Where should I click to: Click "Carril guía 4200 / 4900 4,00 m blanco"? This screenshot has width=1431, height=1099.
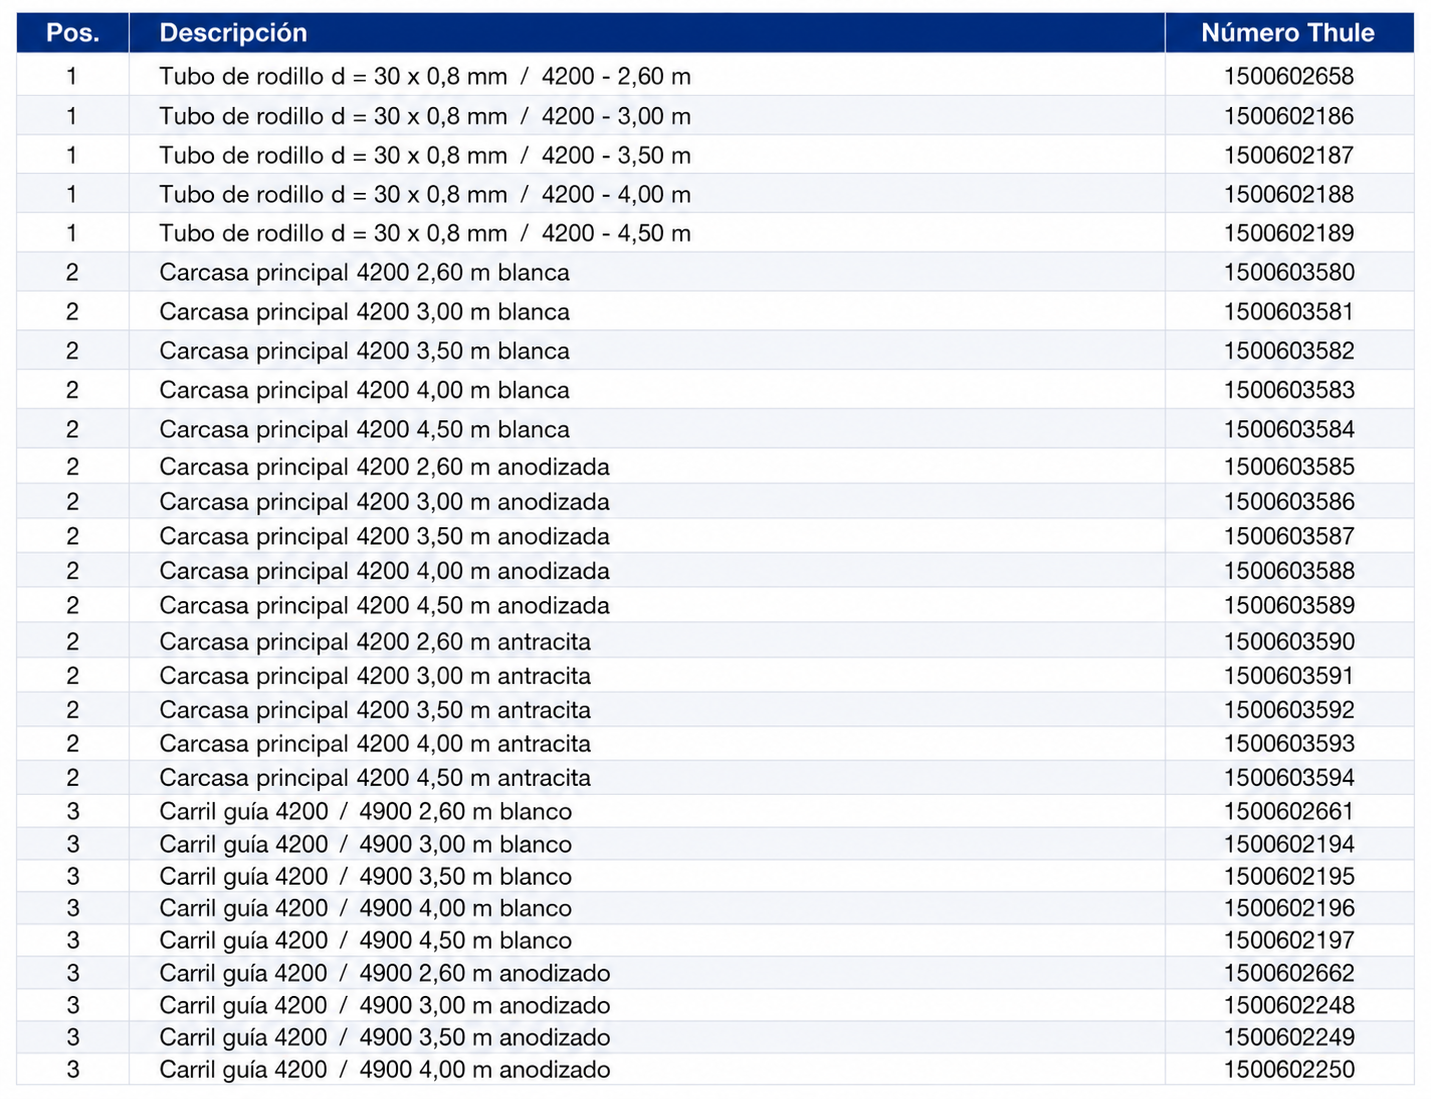point(366,909)
